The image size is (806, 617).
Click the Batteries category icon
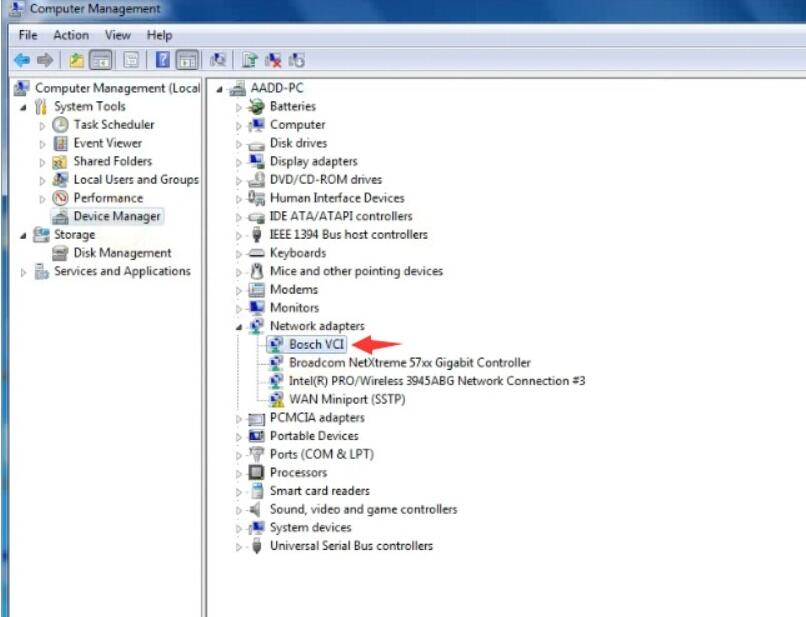[256, 106]
